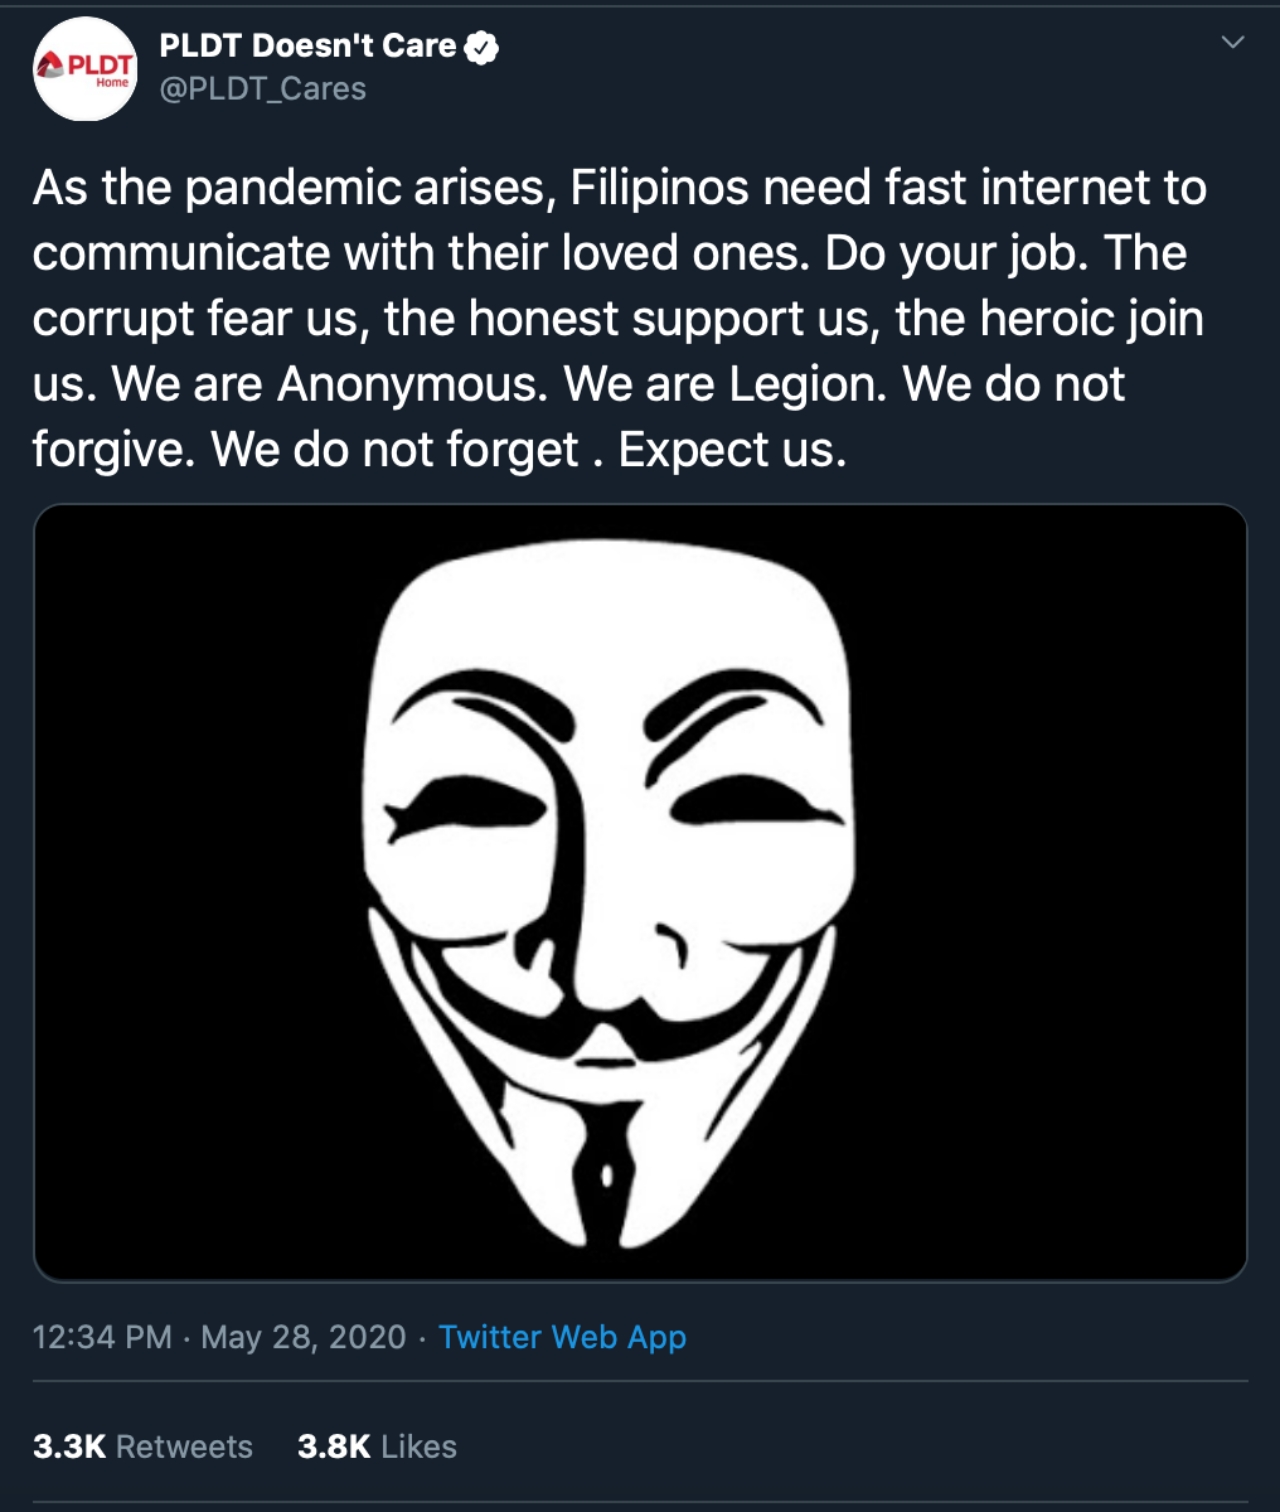Click the May 28, 2020 date
Screen dimensions: 1280x1512
click(303, 1337)
